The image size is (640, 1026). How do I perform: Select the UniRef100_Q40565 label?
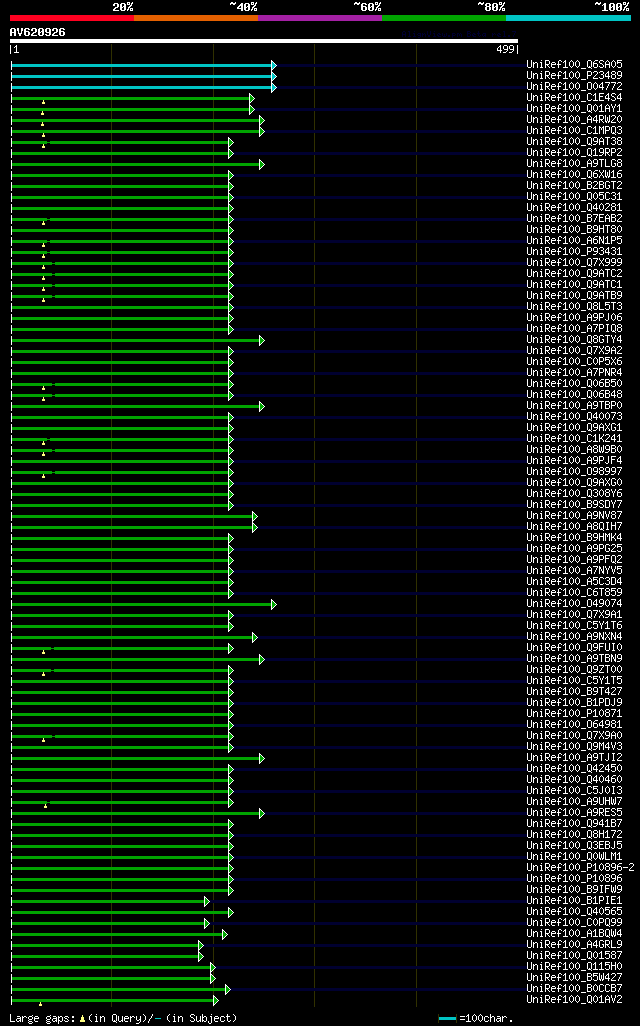point(575,911)
